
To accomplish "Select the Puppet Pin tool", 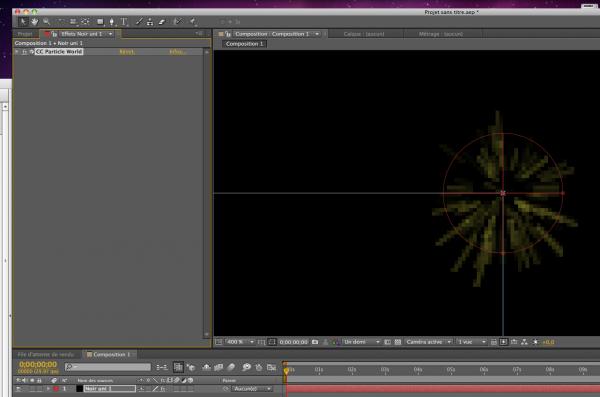I will point(194,22).
